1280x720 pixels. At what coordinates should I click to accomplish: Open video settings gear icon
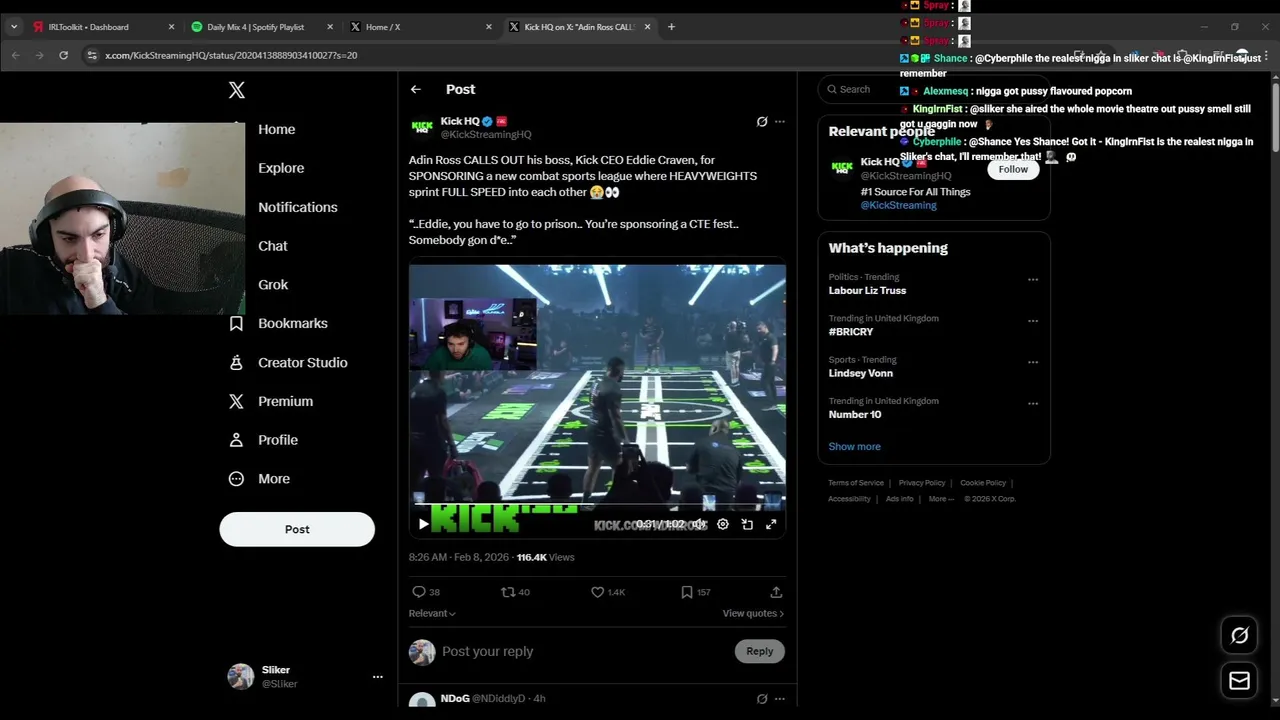[x=723, y=524]
